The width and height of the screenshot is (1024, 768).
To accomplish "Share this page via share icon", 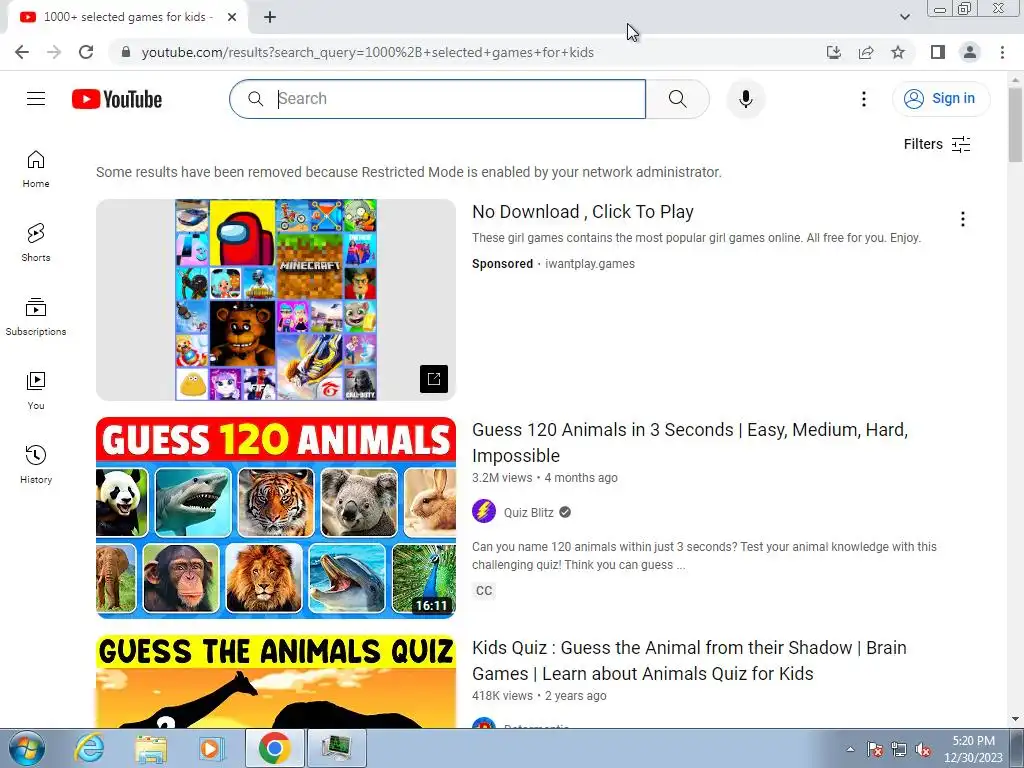I will point(866,52).
